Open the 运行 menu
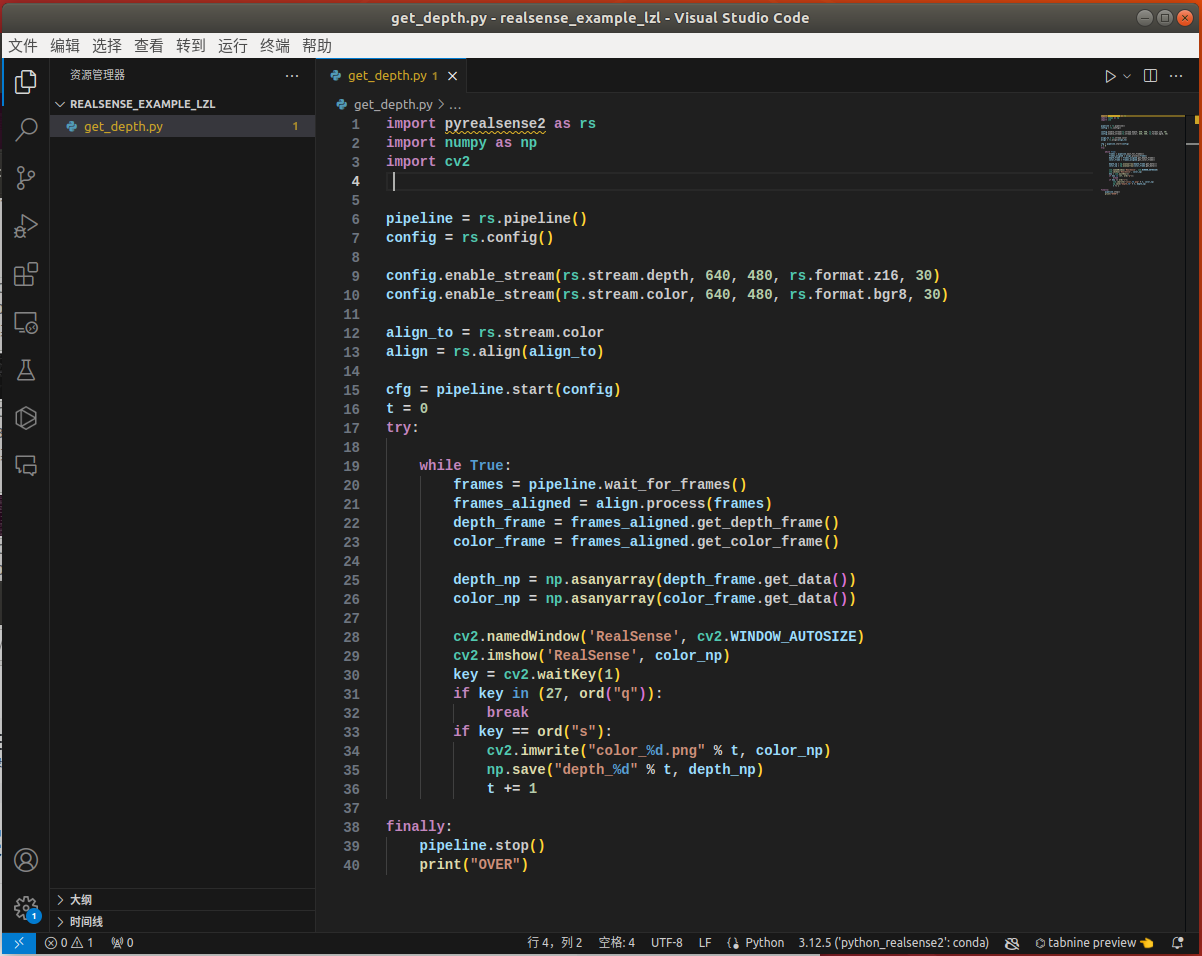This screenshot has width=1202, height=956. [x=233, y=46]
